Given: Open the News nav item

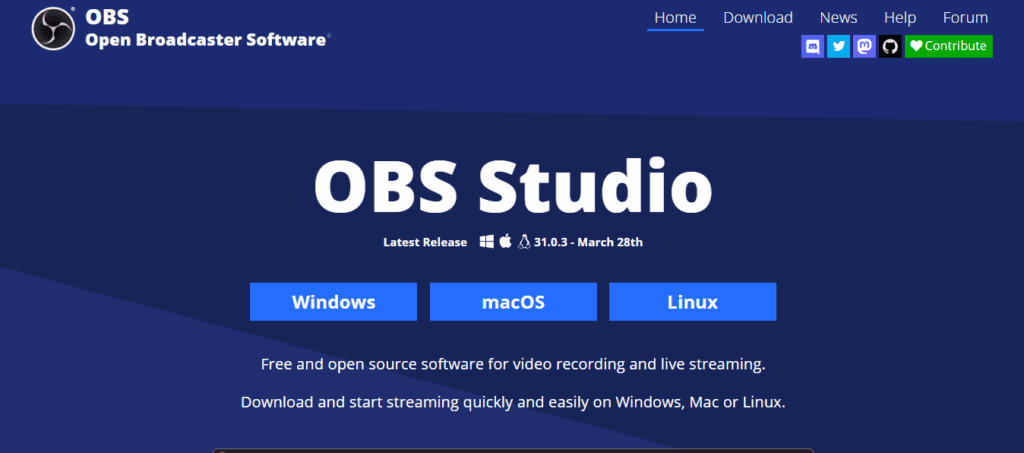Looking at the screenshot, I should tap(839, 18).
